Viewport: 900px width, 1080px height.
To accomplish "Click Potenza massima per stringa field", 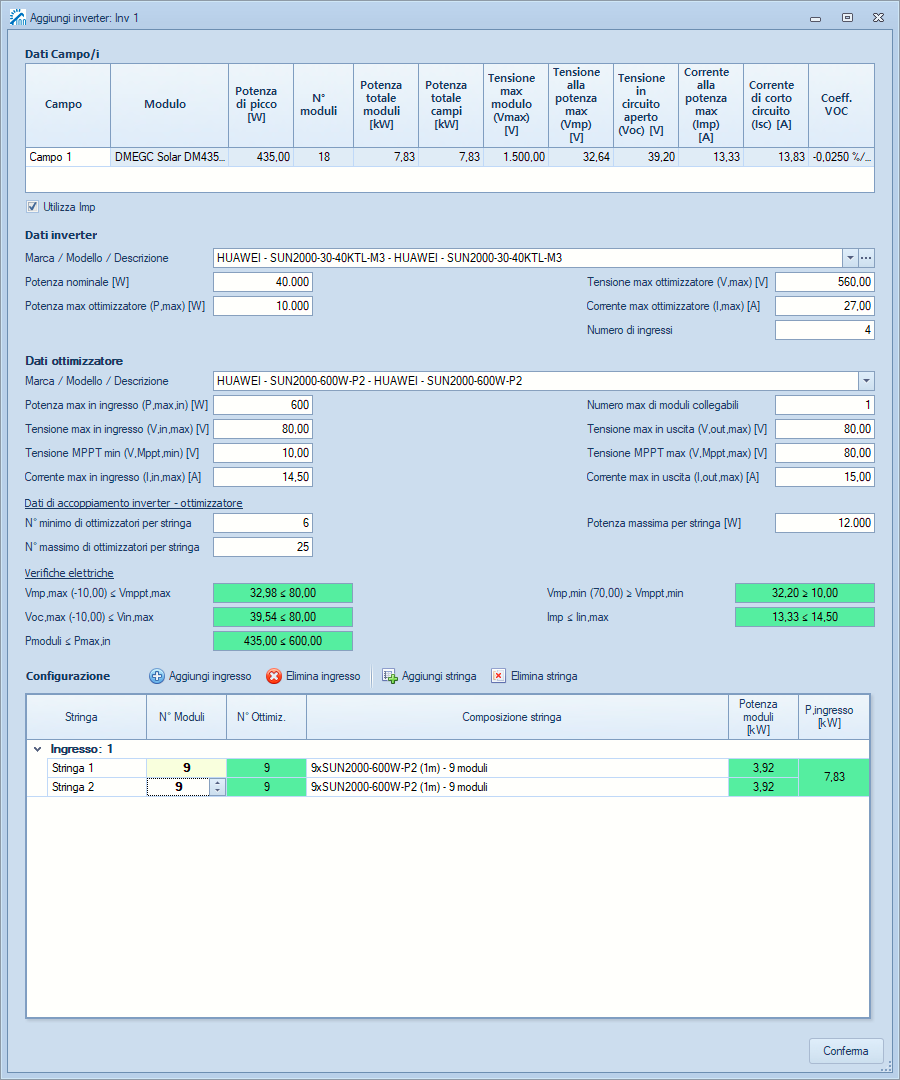I will point(824,523).
